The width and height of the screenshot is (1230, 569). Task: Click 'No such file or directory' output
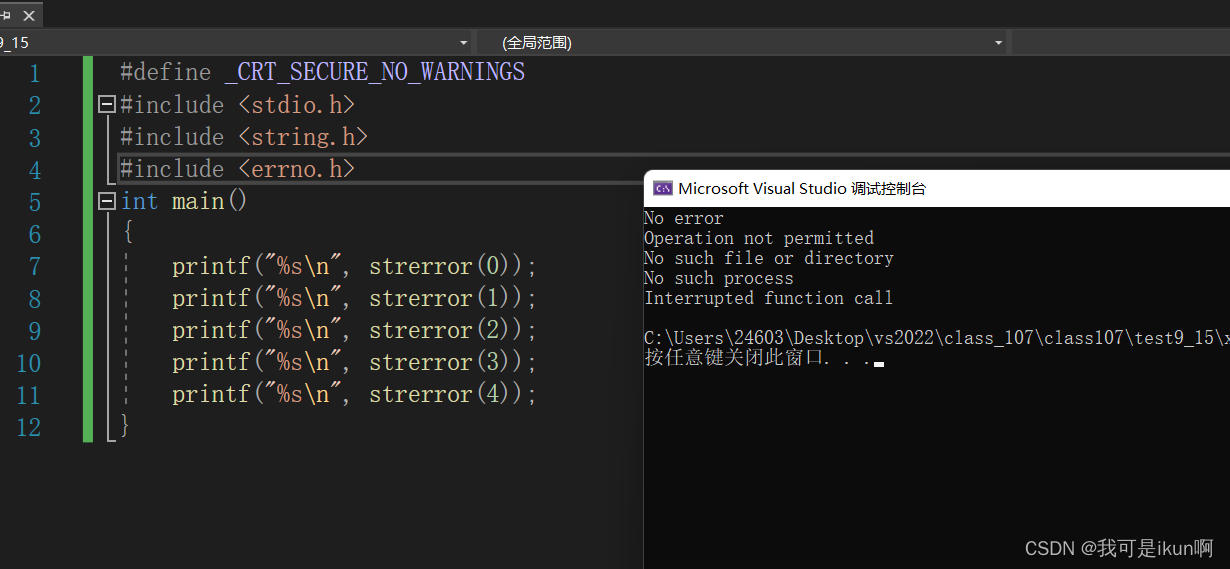769,258
